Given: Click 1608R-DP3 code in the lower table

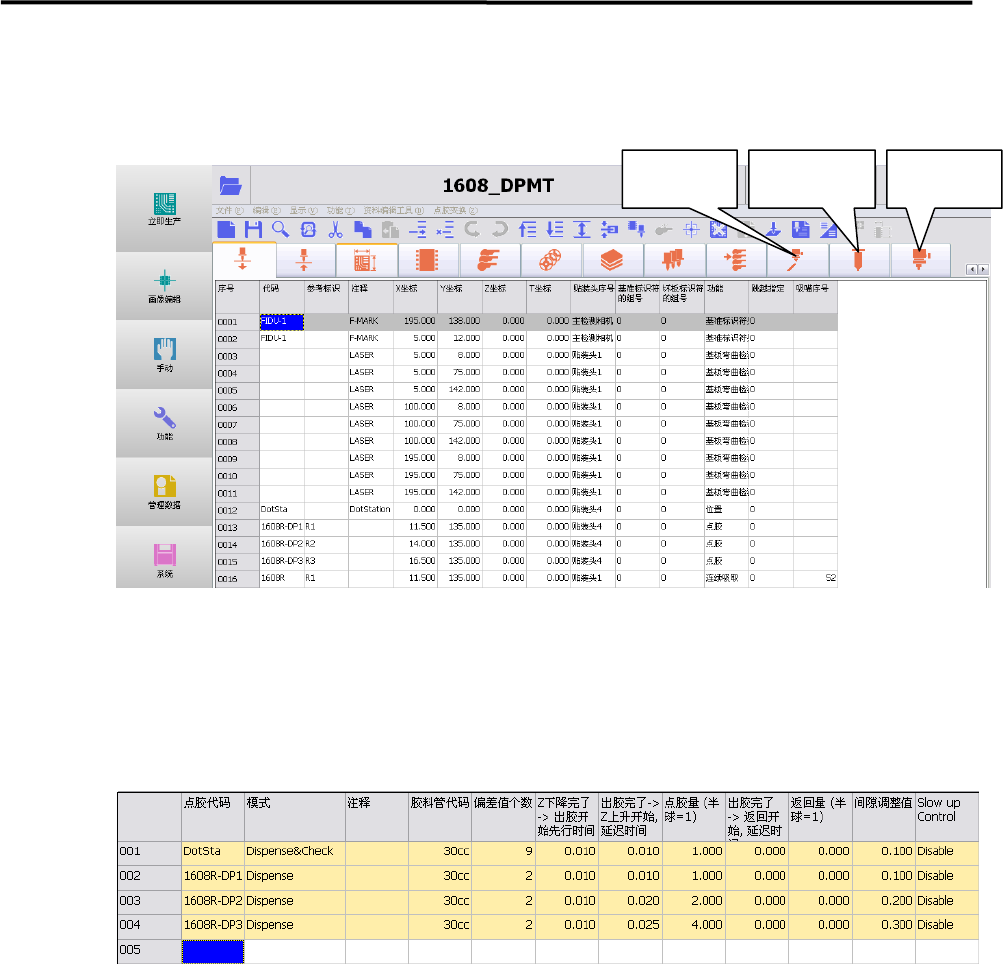Looking at the screenshot, I should click(x=213, y=925).
